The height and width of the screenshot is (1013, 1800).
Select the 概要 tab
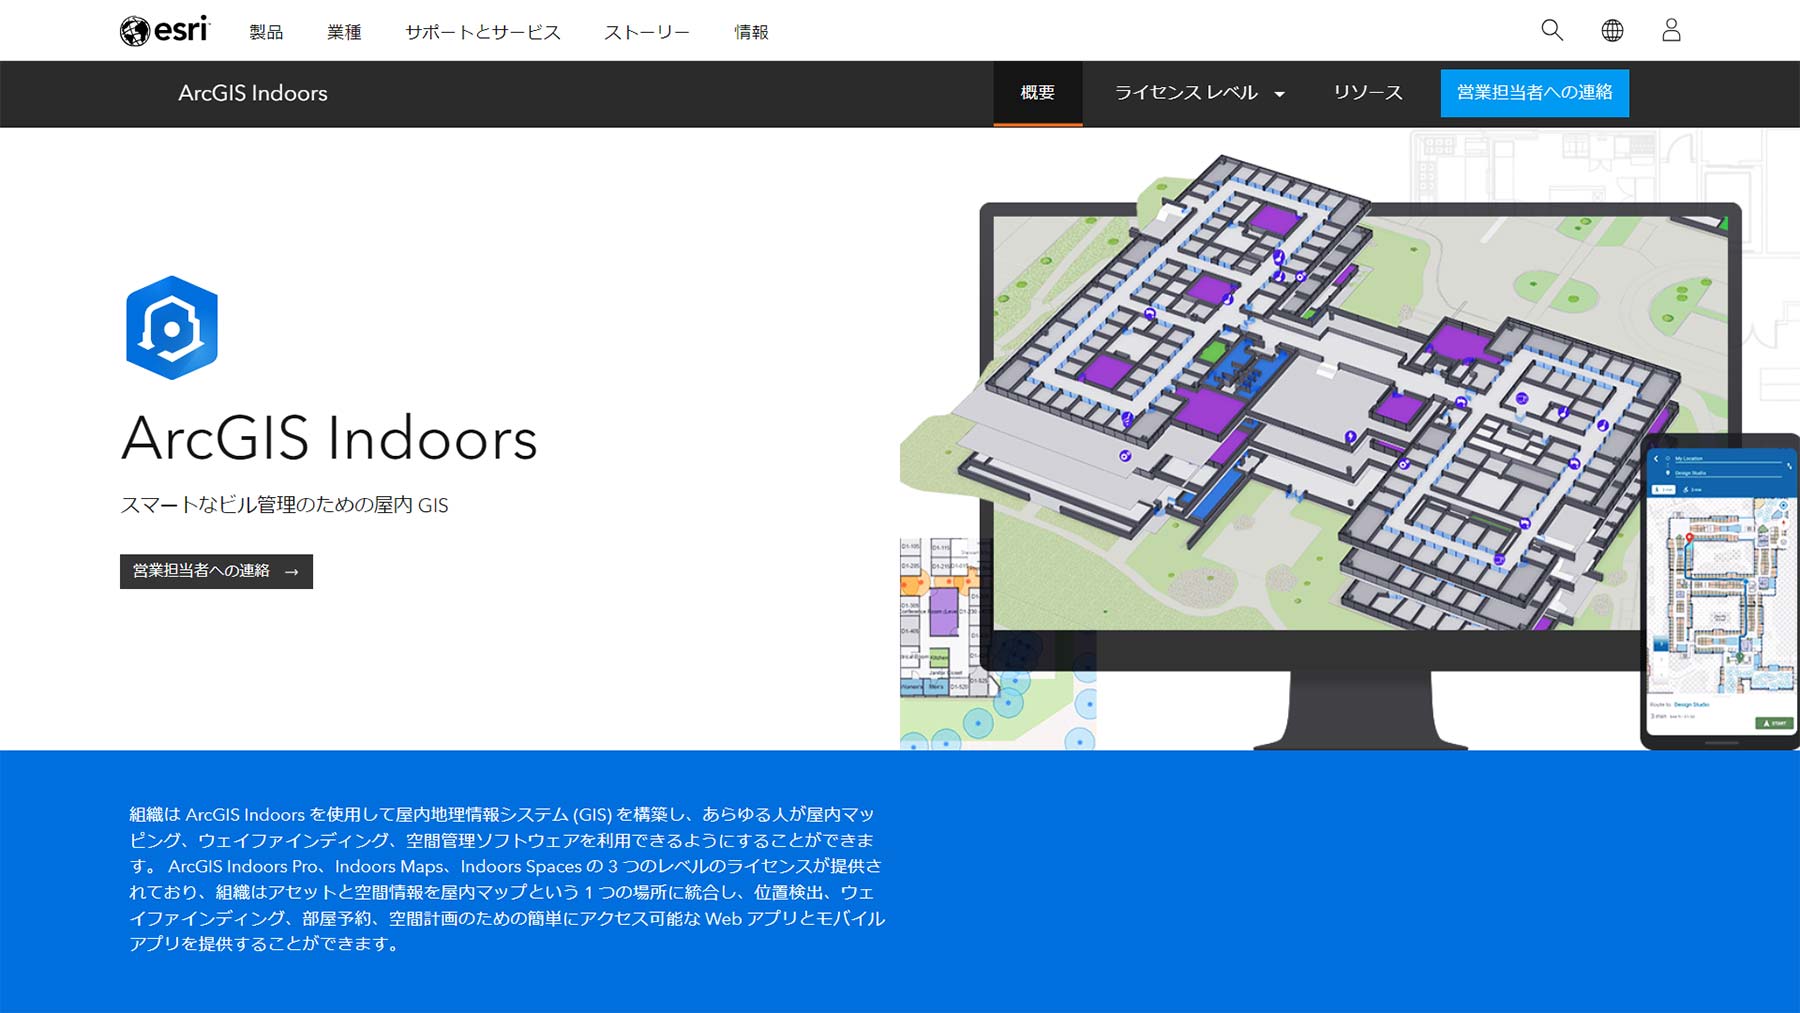point(1038,93)
